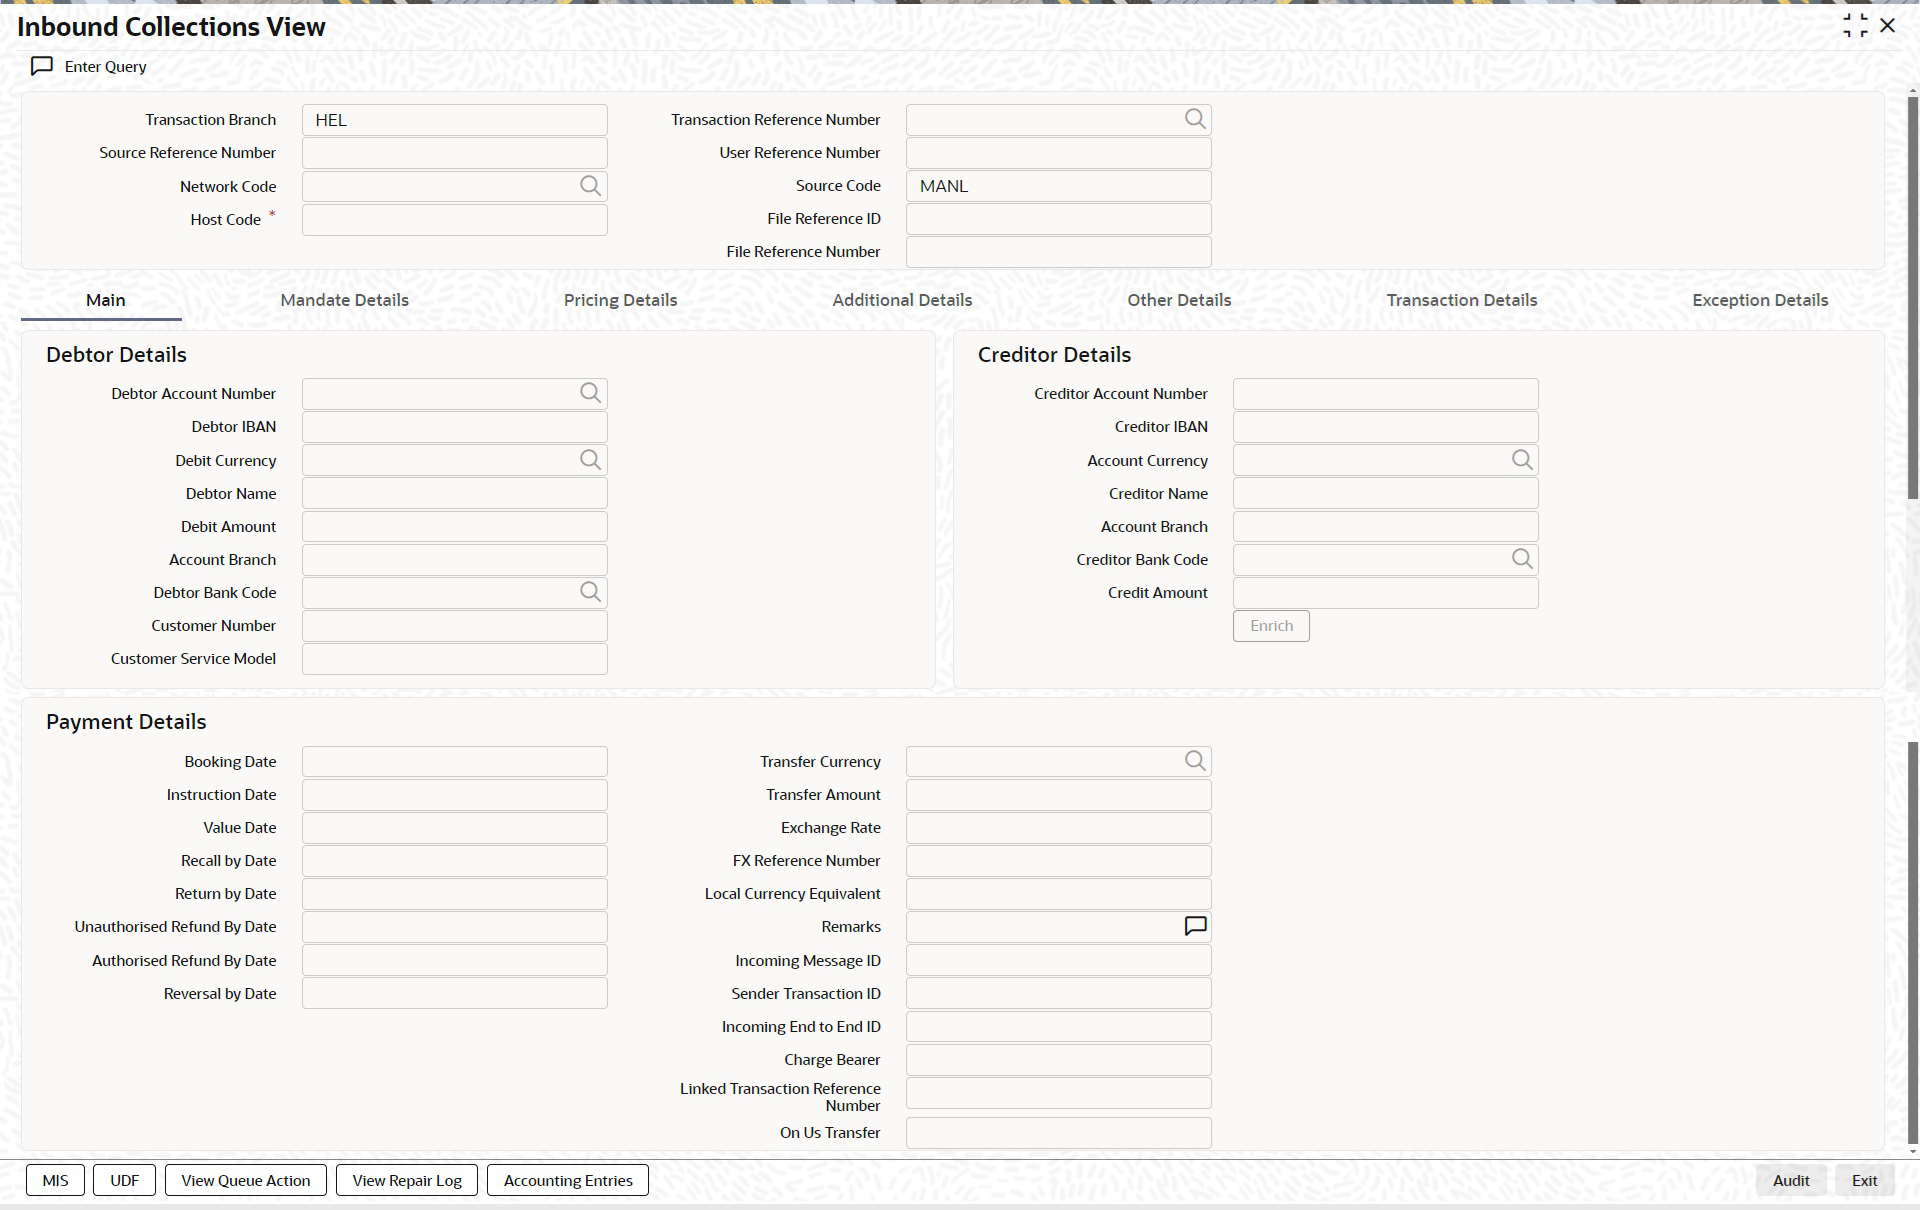Open Account Currency lookup in Creditor Details

pyautogui.click(x=1521, y=460)
